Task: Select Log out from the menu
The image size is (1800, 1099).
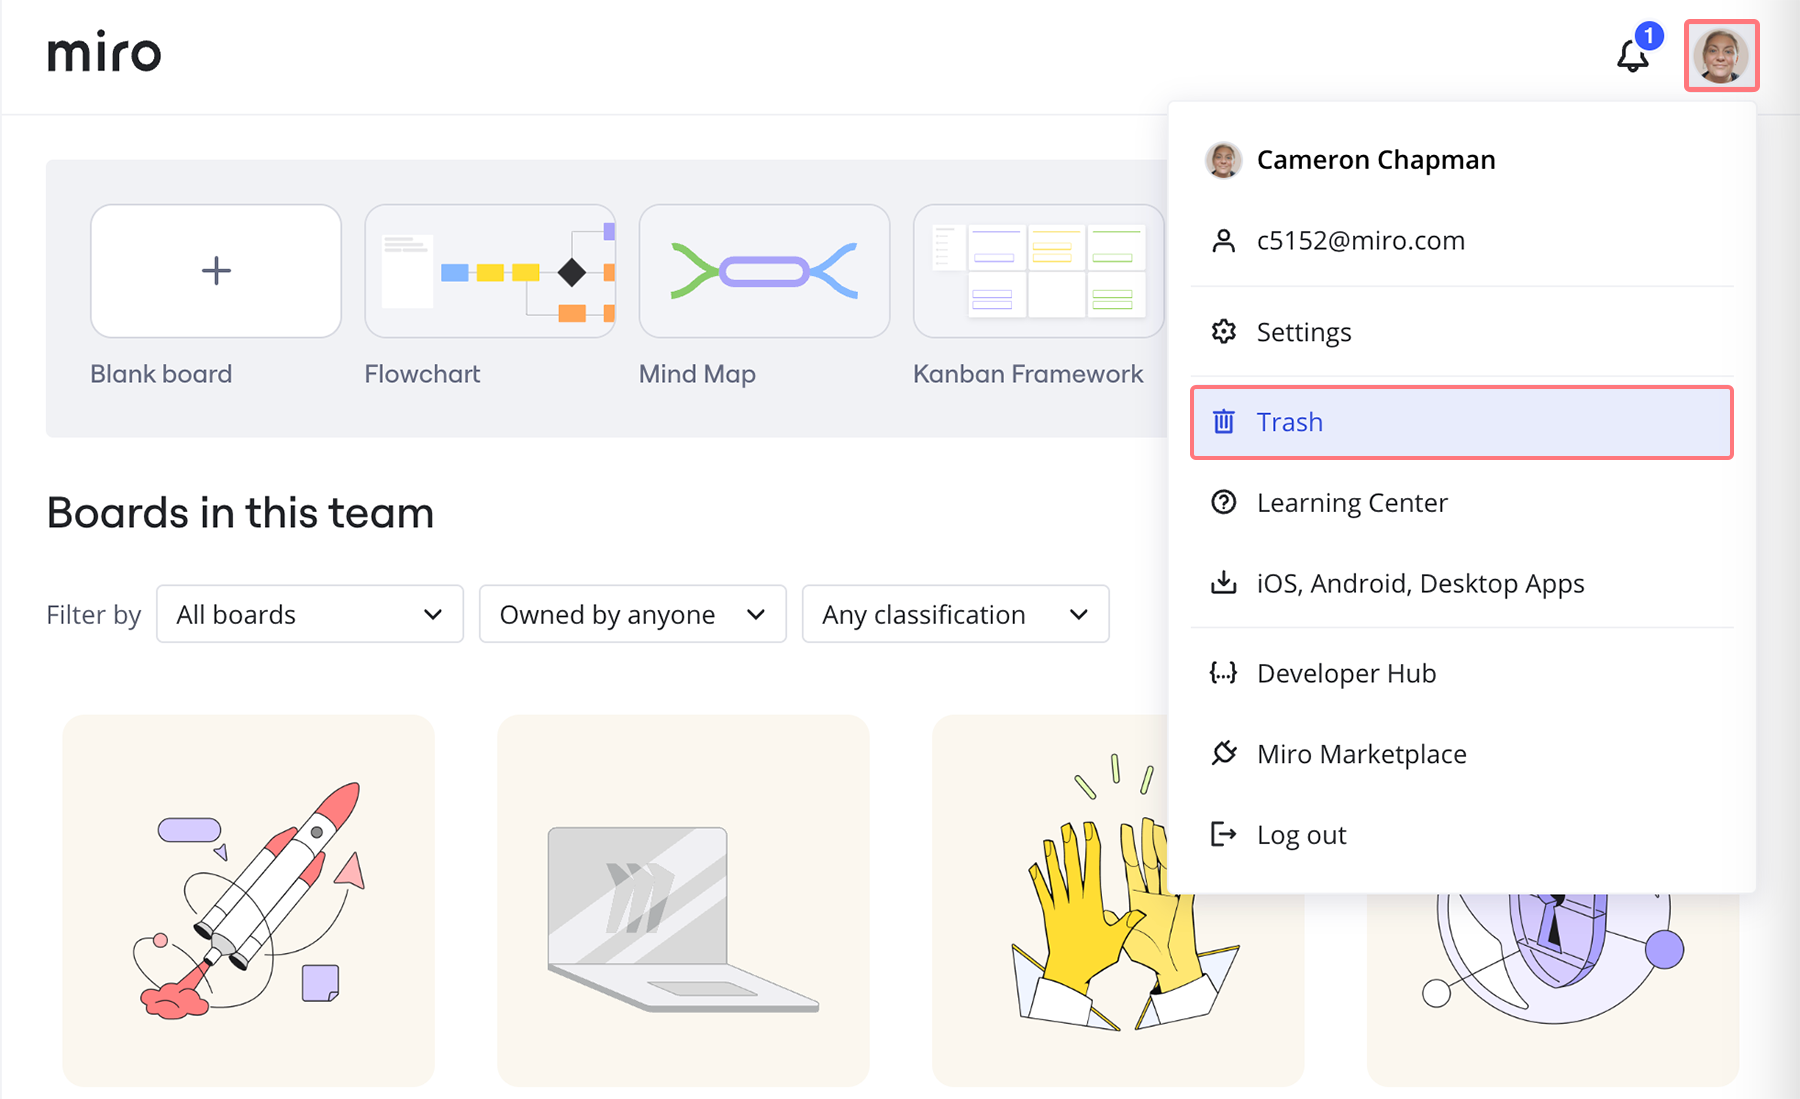Action: [x=1462, y=834]
